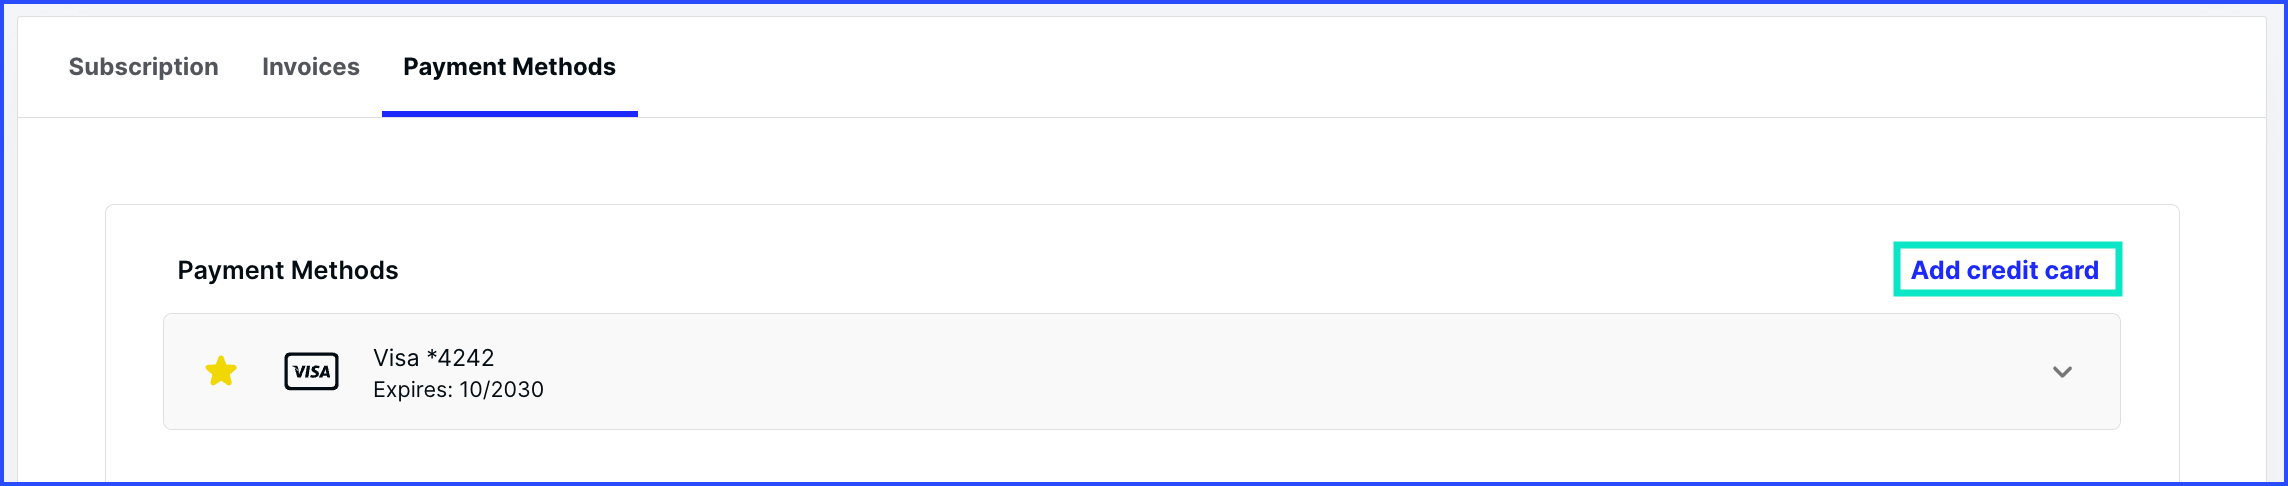Click the blue underline beneath the active tab
This screenshot has width=2288, height=486.
pyautogui.click(x=510, y=114)
